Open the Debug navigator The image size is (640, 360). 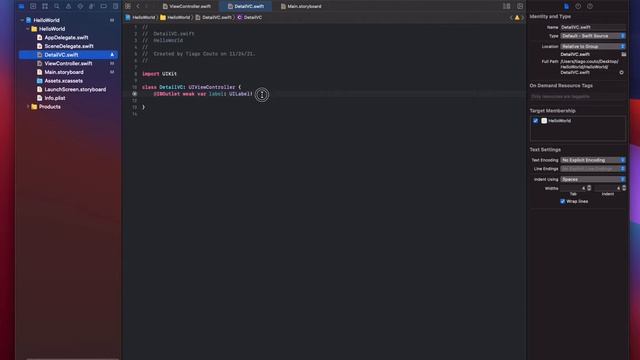point(92,7)
